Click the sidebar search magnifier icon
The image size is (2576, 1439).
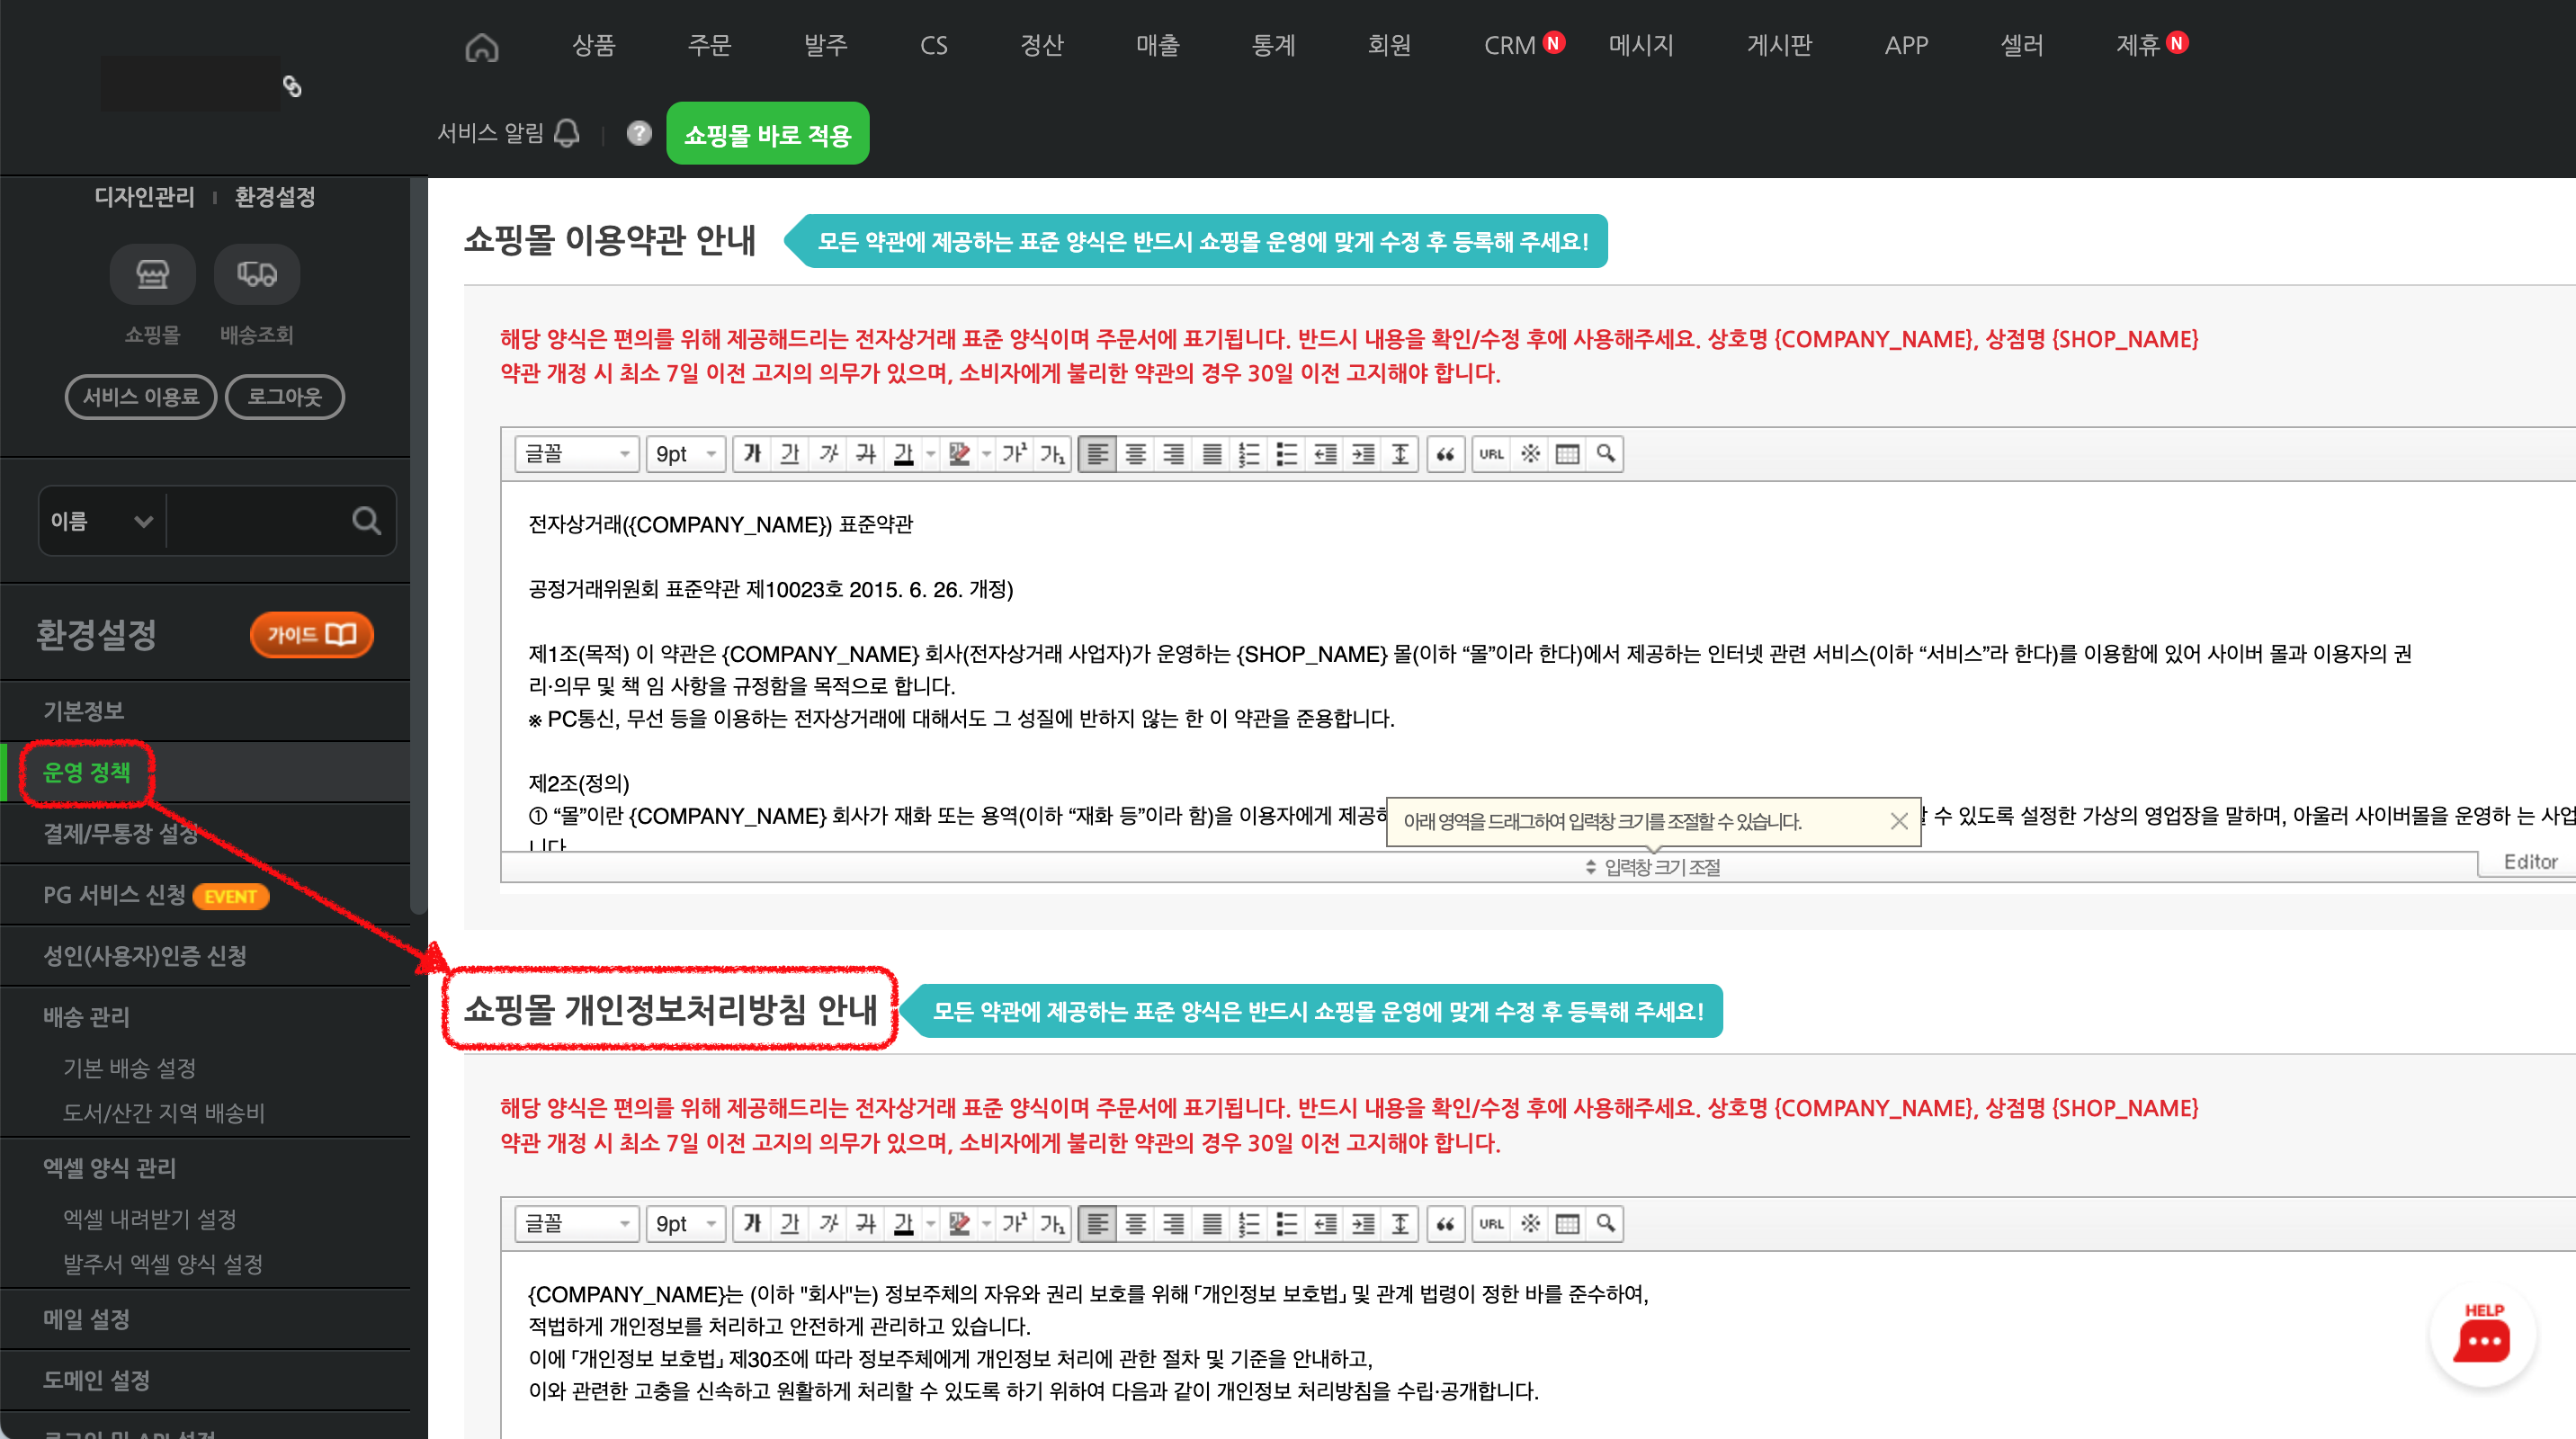(x=366, y=520)
